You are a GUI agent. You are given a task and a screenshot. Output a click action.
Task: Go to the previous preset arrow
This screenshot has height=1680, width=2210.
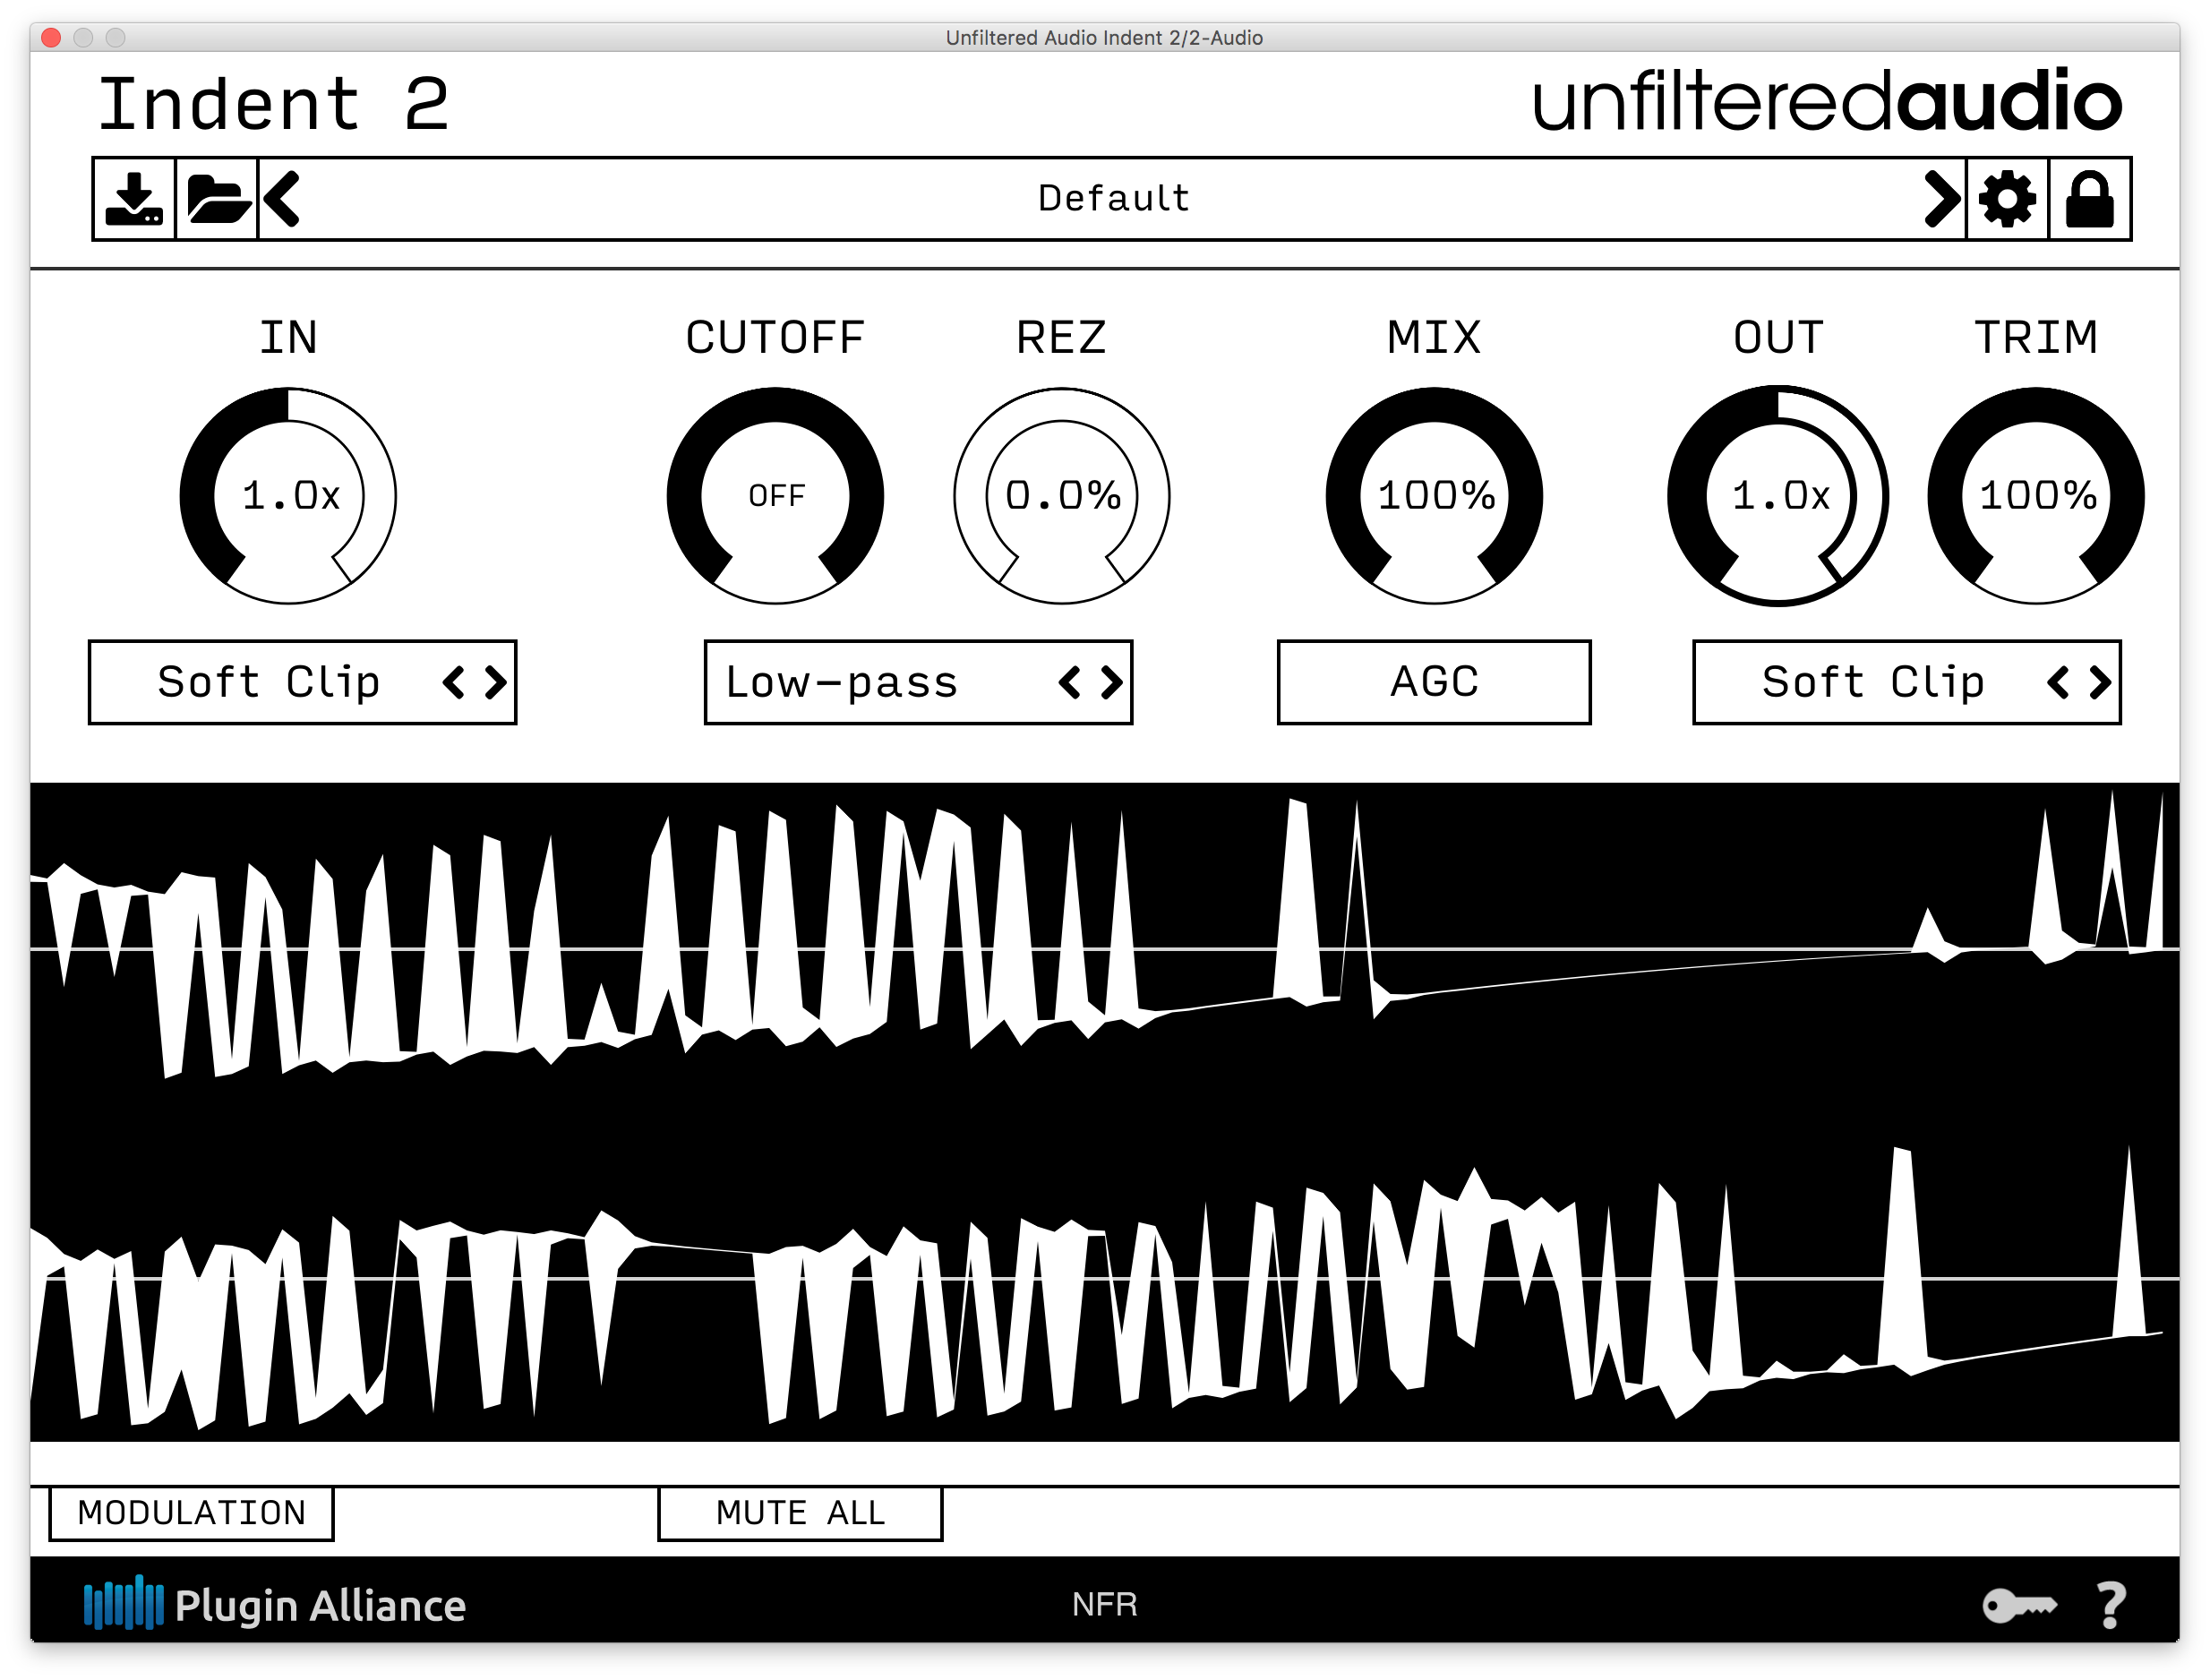(x=282, y=199)
